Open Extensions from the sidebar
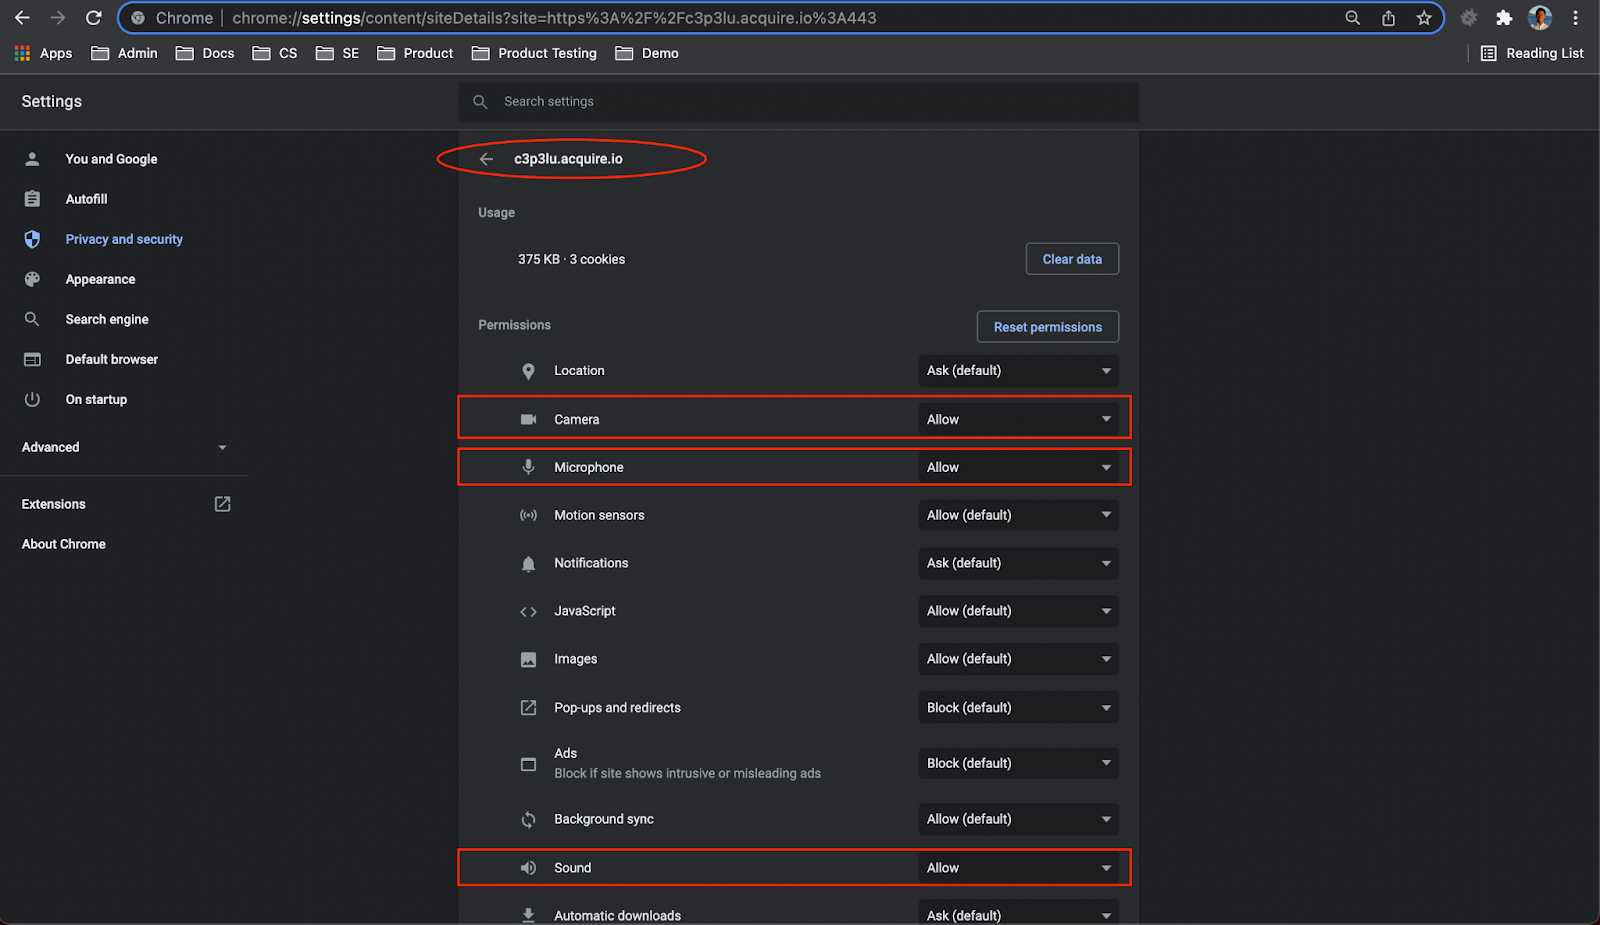The width and height of the screenshot is (1600, 925). (x=124, y=504)
